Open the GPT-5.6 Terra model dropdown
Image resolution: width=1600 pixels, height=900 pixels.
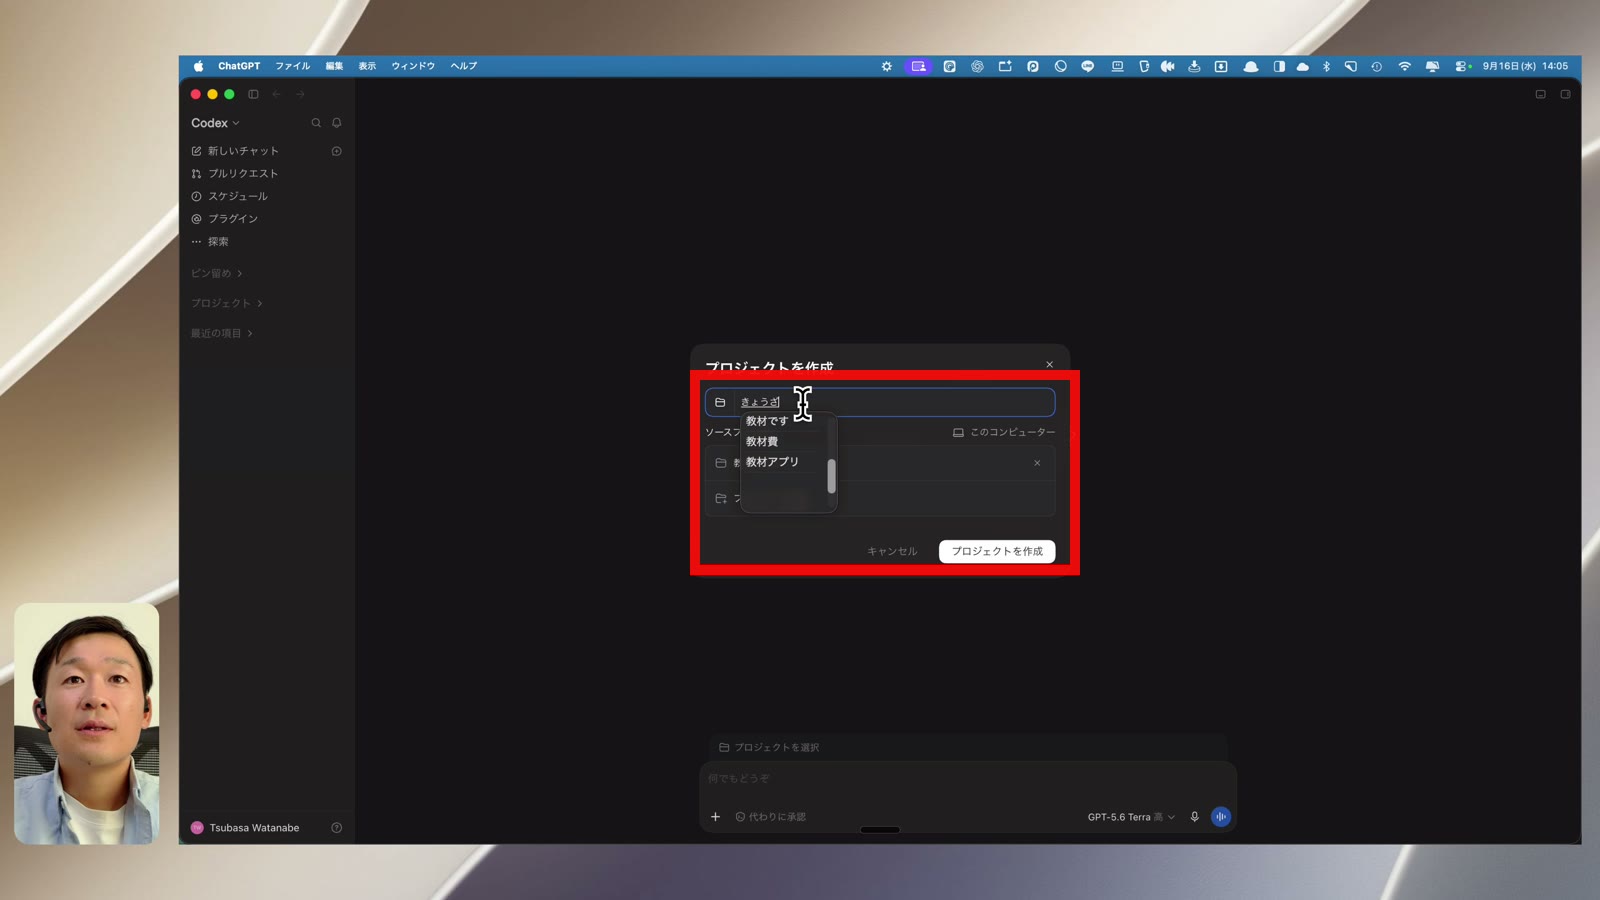pyautogui.click(x=1131, y=817)
